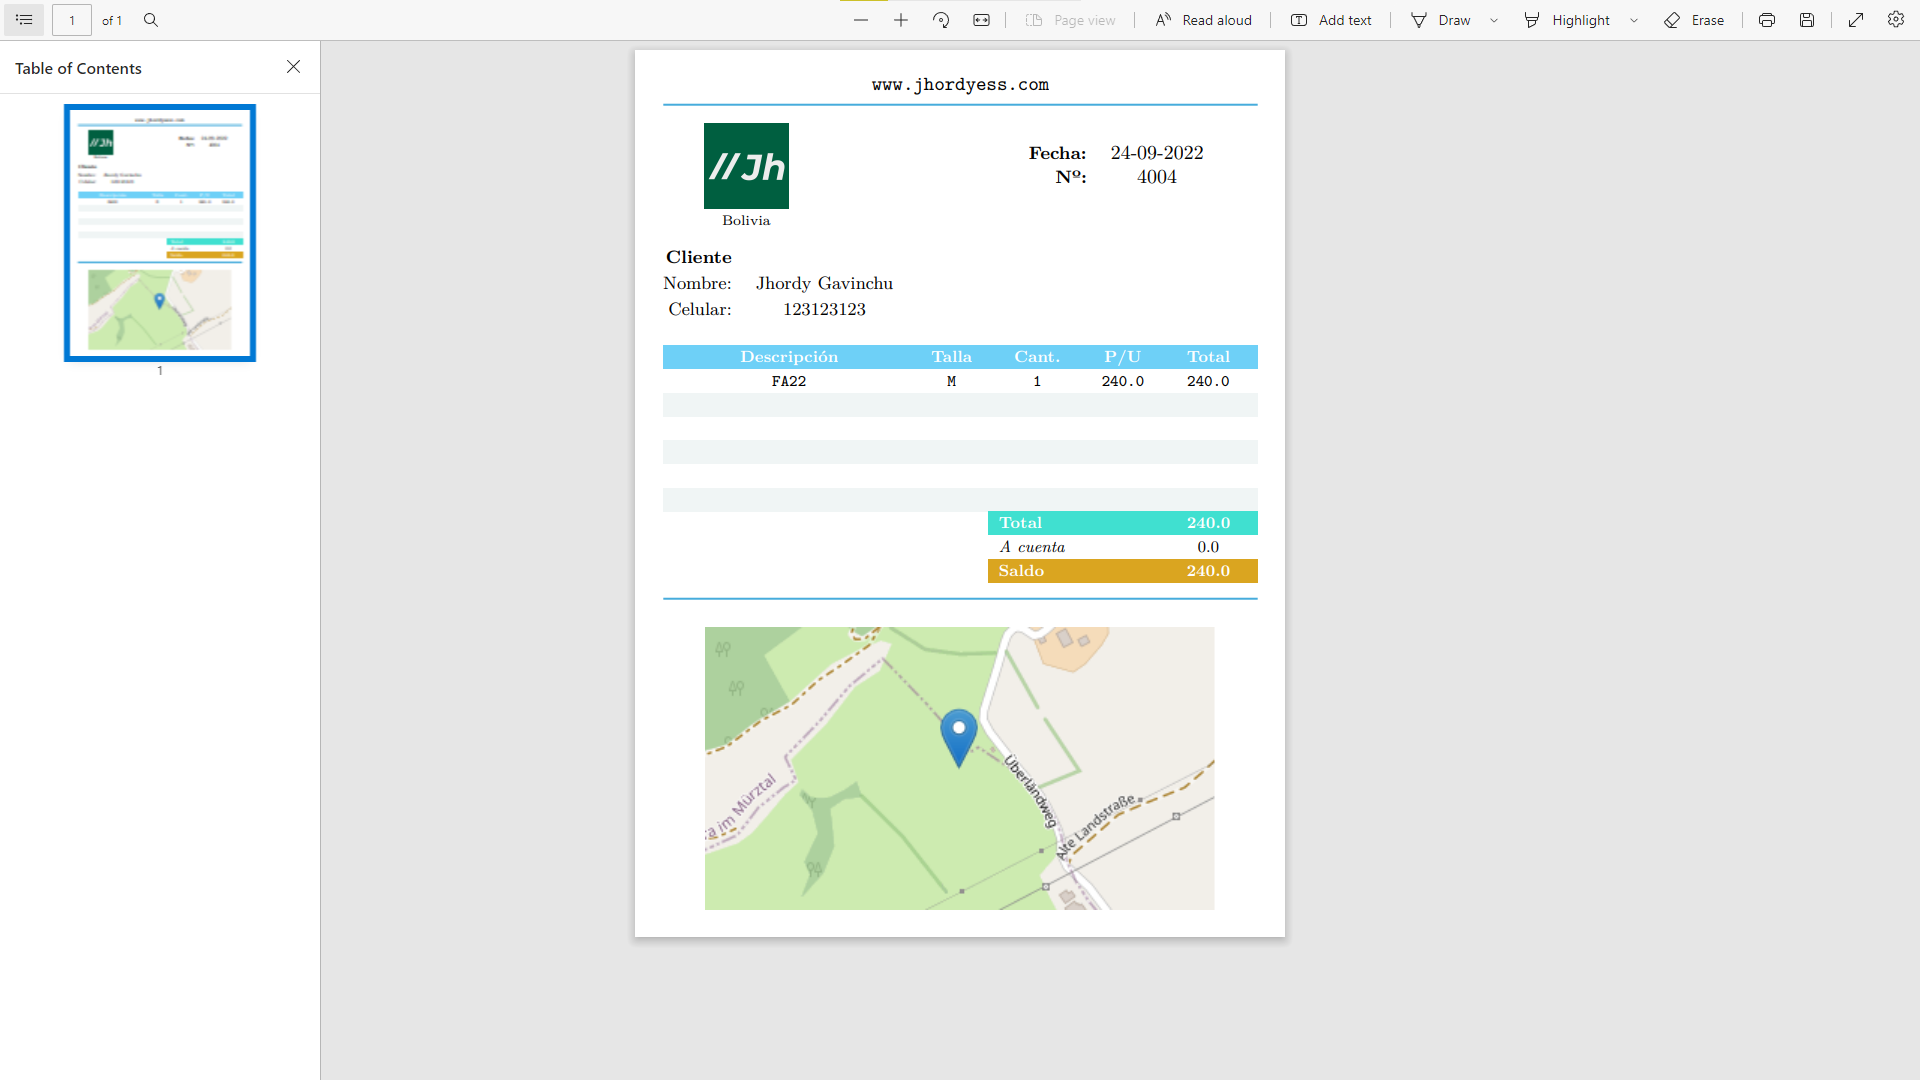Zoom in on the PDF
Image resolution: width=1920 pixels, height=1080 pixels.
900,20
